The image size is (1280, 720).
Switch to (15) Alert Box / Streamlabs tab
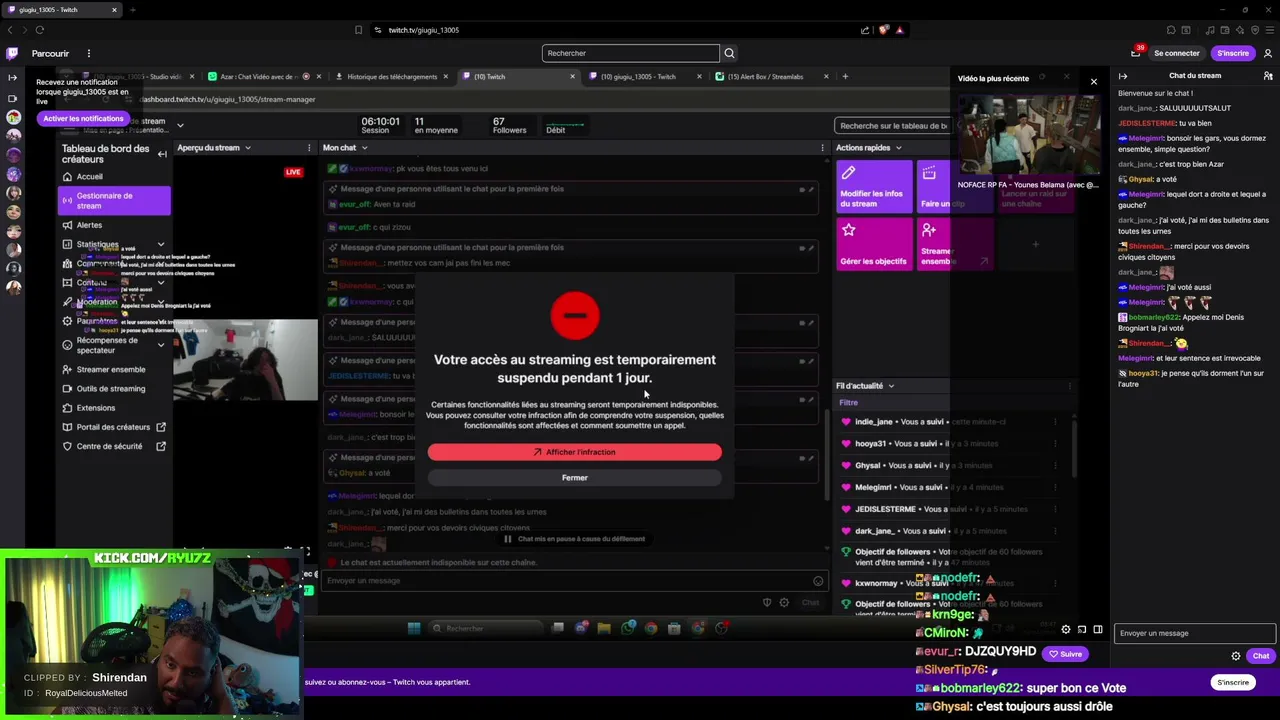tap(773, 77)
